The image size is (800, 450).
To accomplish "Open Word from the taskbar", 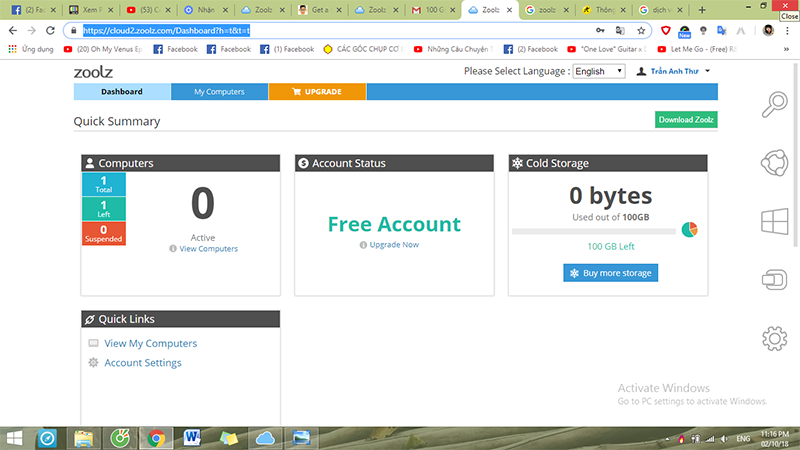I will pos(192,438).
